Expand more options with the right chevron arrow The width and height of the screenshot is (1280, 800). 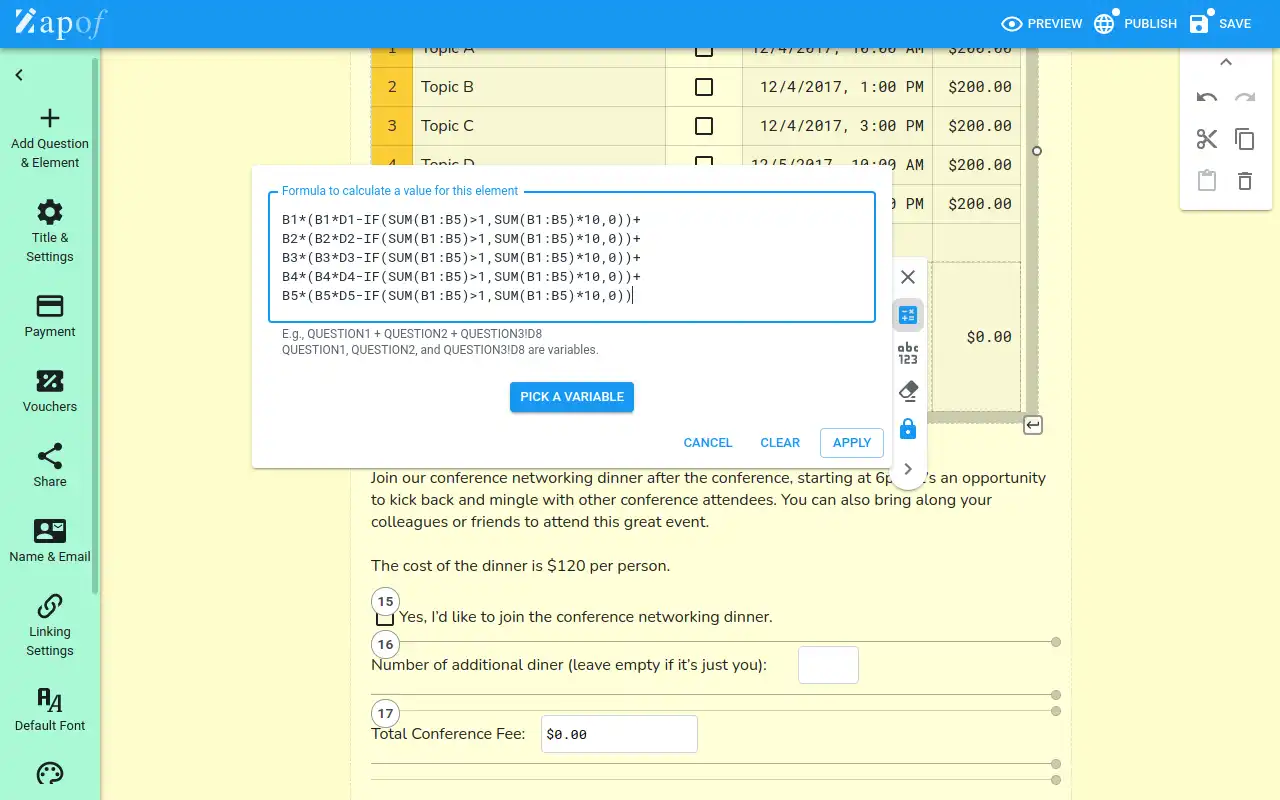click(x=908, y=468)
